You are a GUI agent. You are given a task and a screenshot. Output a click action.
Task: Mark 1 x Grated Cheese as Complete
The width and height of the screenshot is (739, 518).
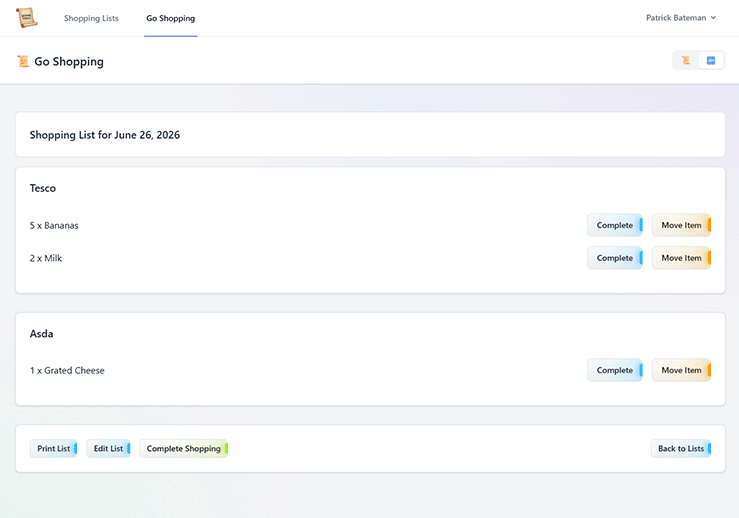click(615, 370)
